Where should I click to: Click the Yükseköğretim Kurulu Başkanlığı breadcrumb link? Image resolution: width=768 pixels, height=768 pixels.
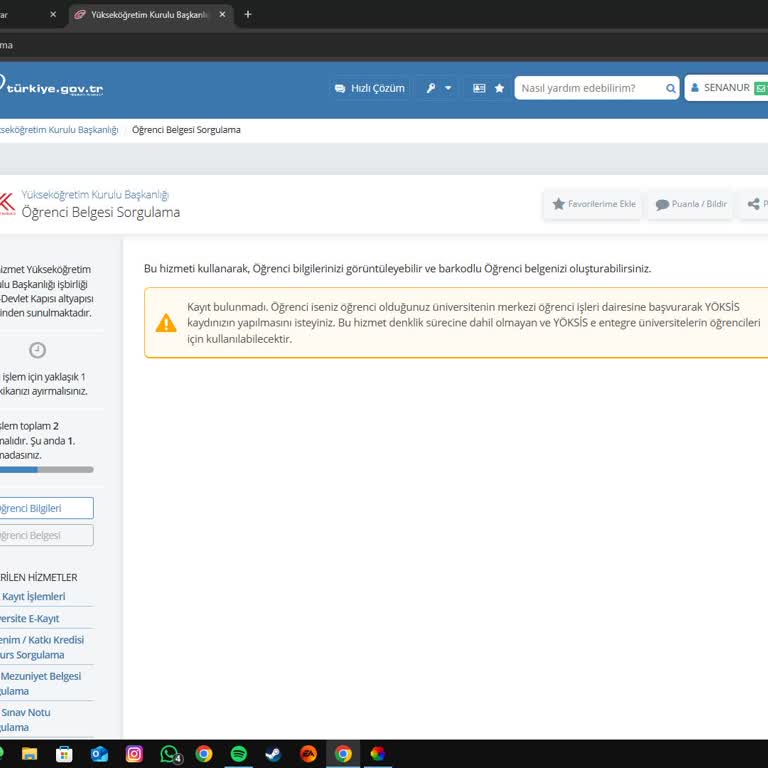(58, 130)
